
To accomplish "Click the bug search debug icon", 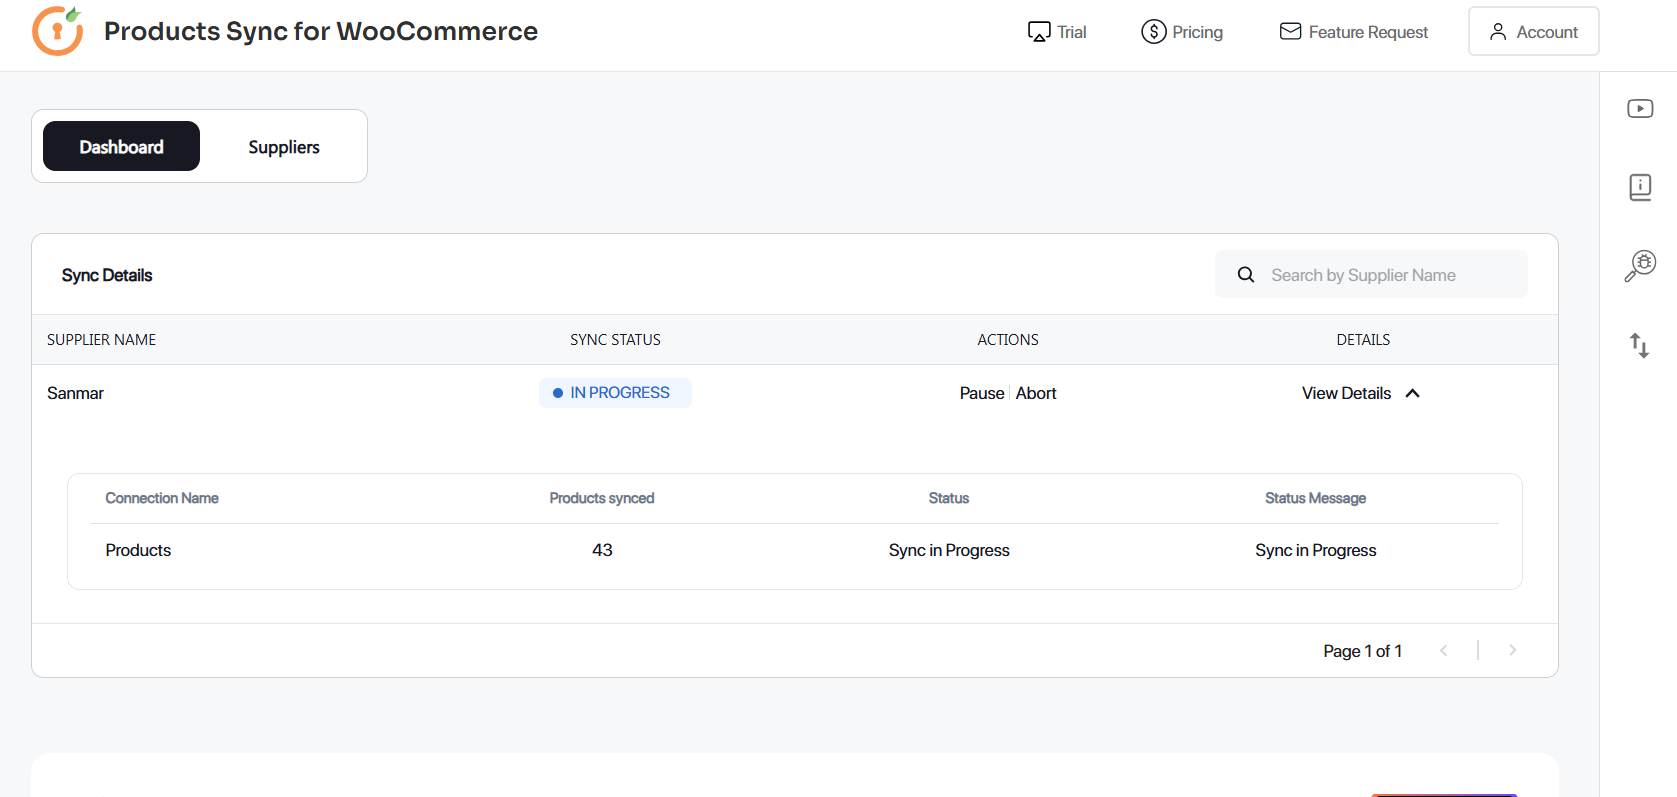I will tap(1640, 266).
